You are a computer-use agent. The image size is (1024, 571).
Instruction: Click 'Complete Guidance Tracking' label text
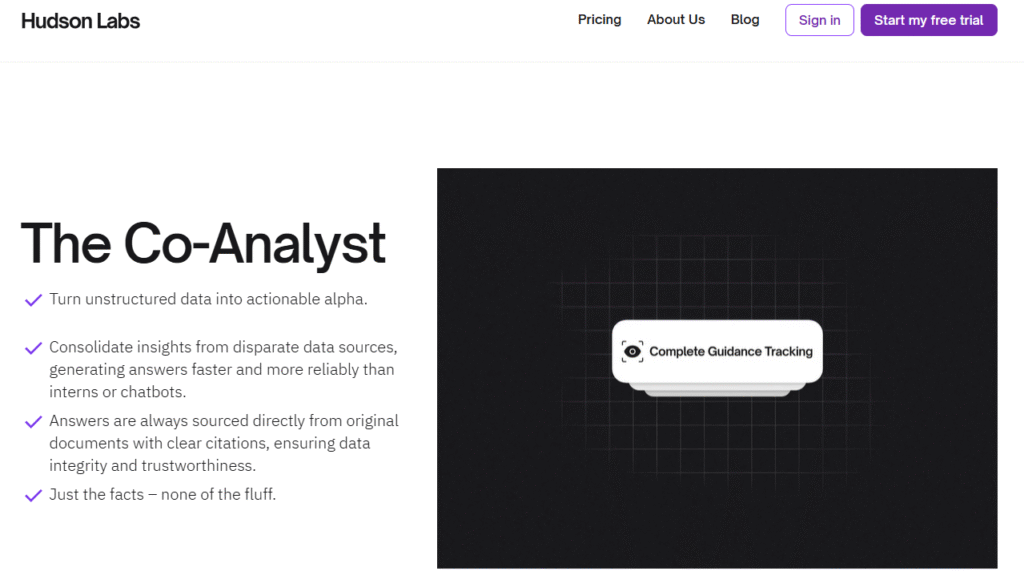(731, 351)
